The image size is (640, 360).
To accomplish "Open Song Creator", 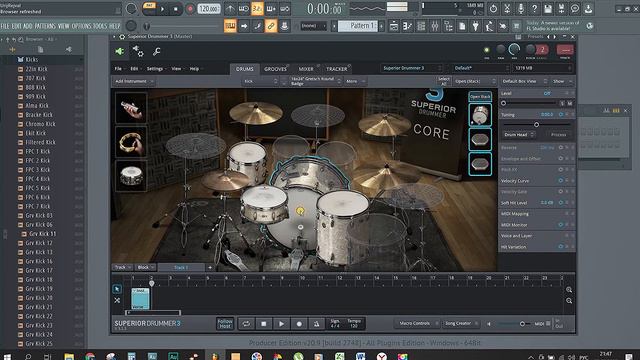I will click(460, 323).
